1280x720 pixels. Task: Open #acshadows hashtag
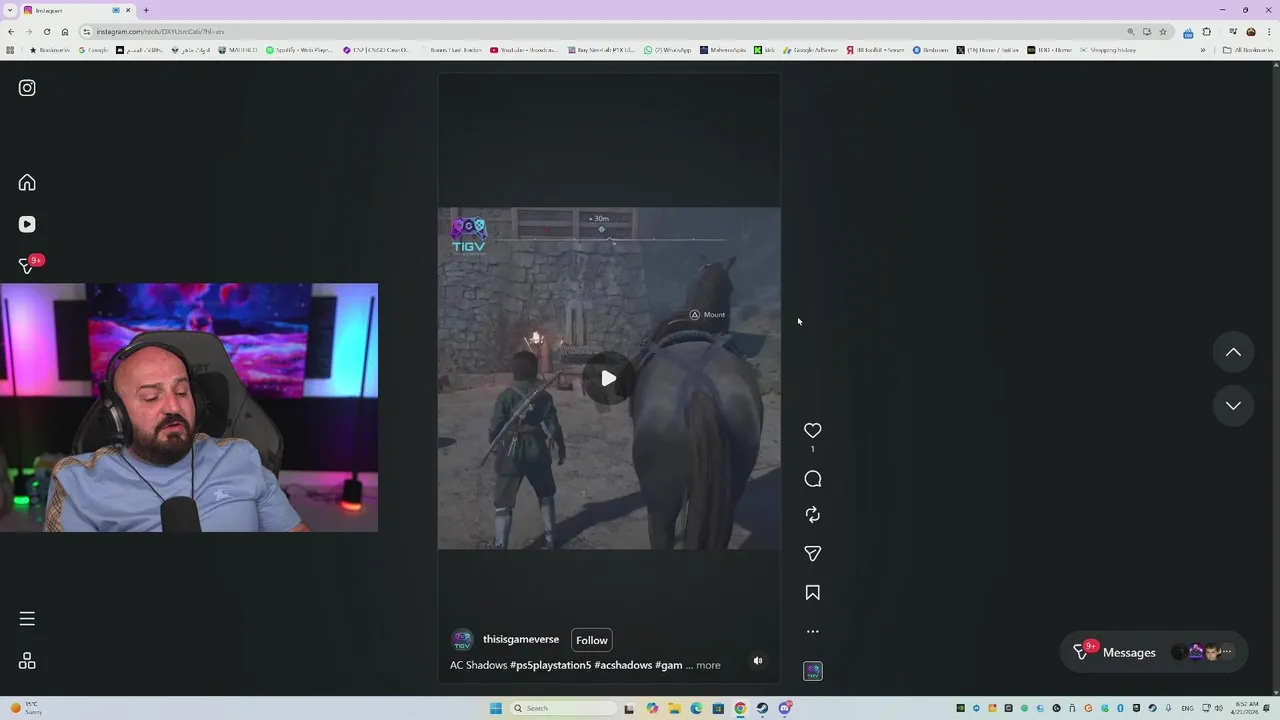coord(623,665)
